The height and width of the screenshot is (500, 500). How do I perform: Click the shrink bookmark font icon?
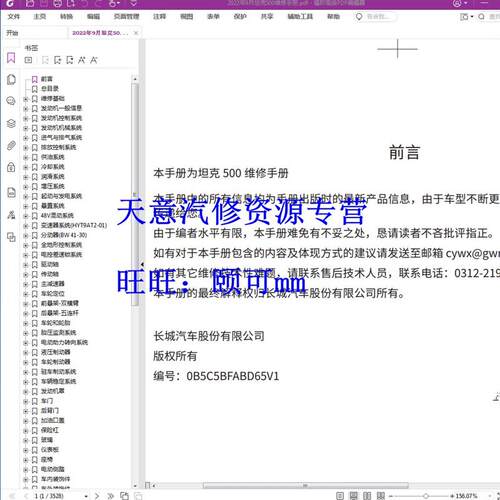pyautogui.click(x=94, y=60)
